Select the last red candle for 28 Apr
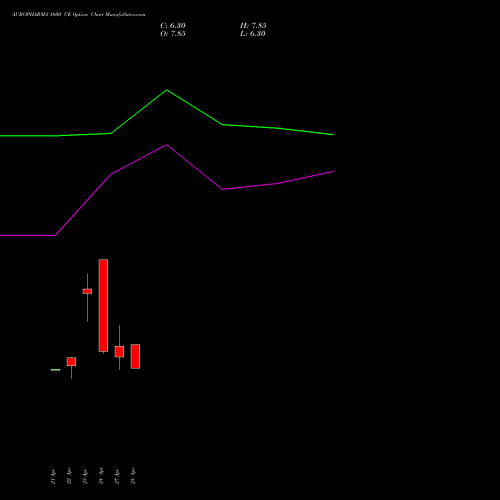This screenshot has width=500, height=500. coord(135,356)
